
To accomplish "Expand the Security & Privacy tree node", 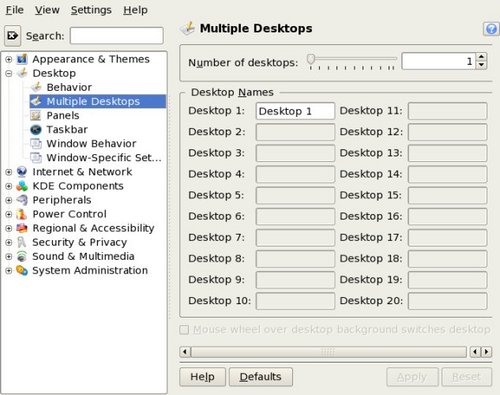I will [9, 242].
